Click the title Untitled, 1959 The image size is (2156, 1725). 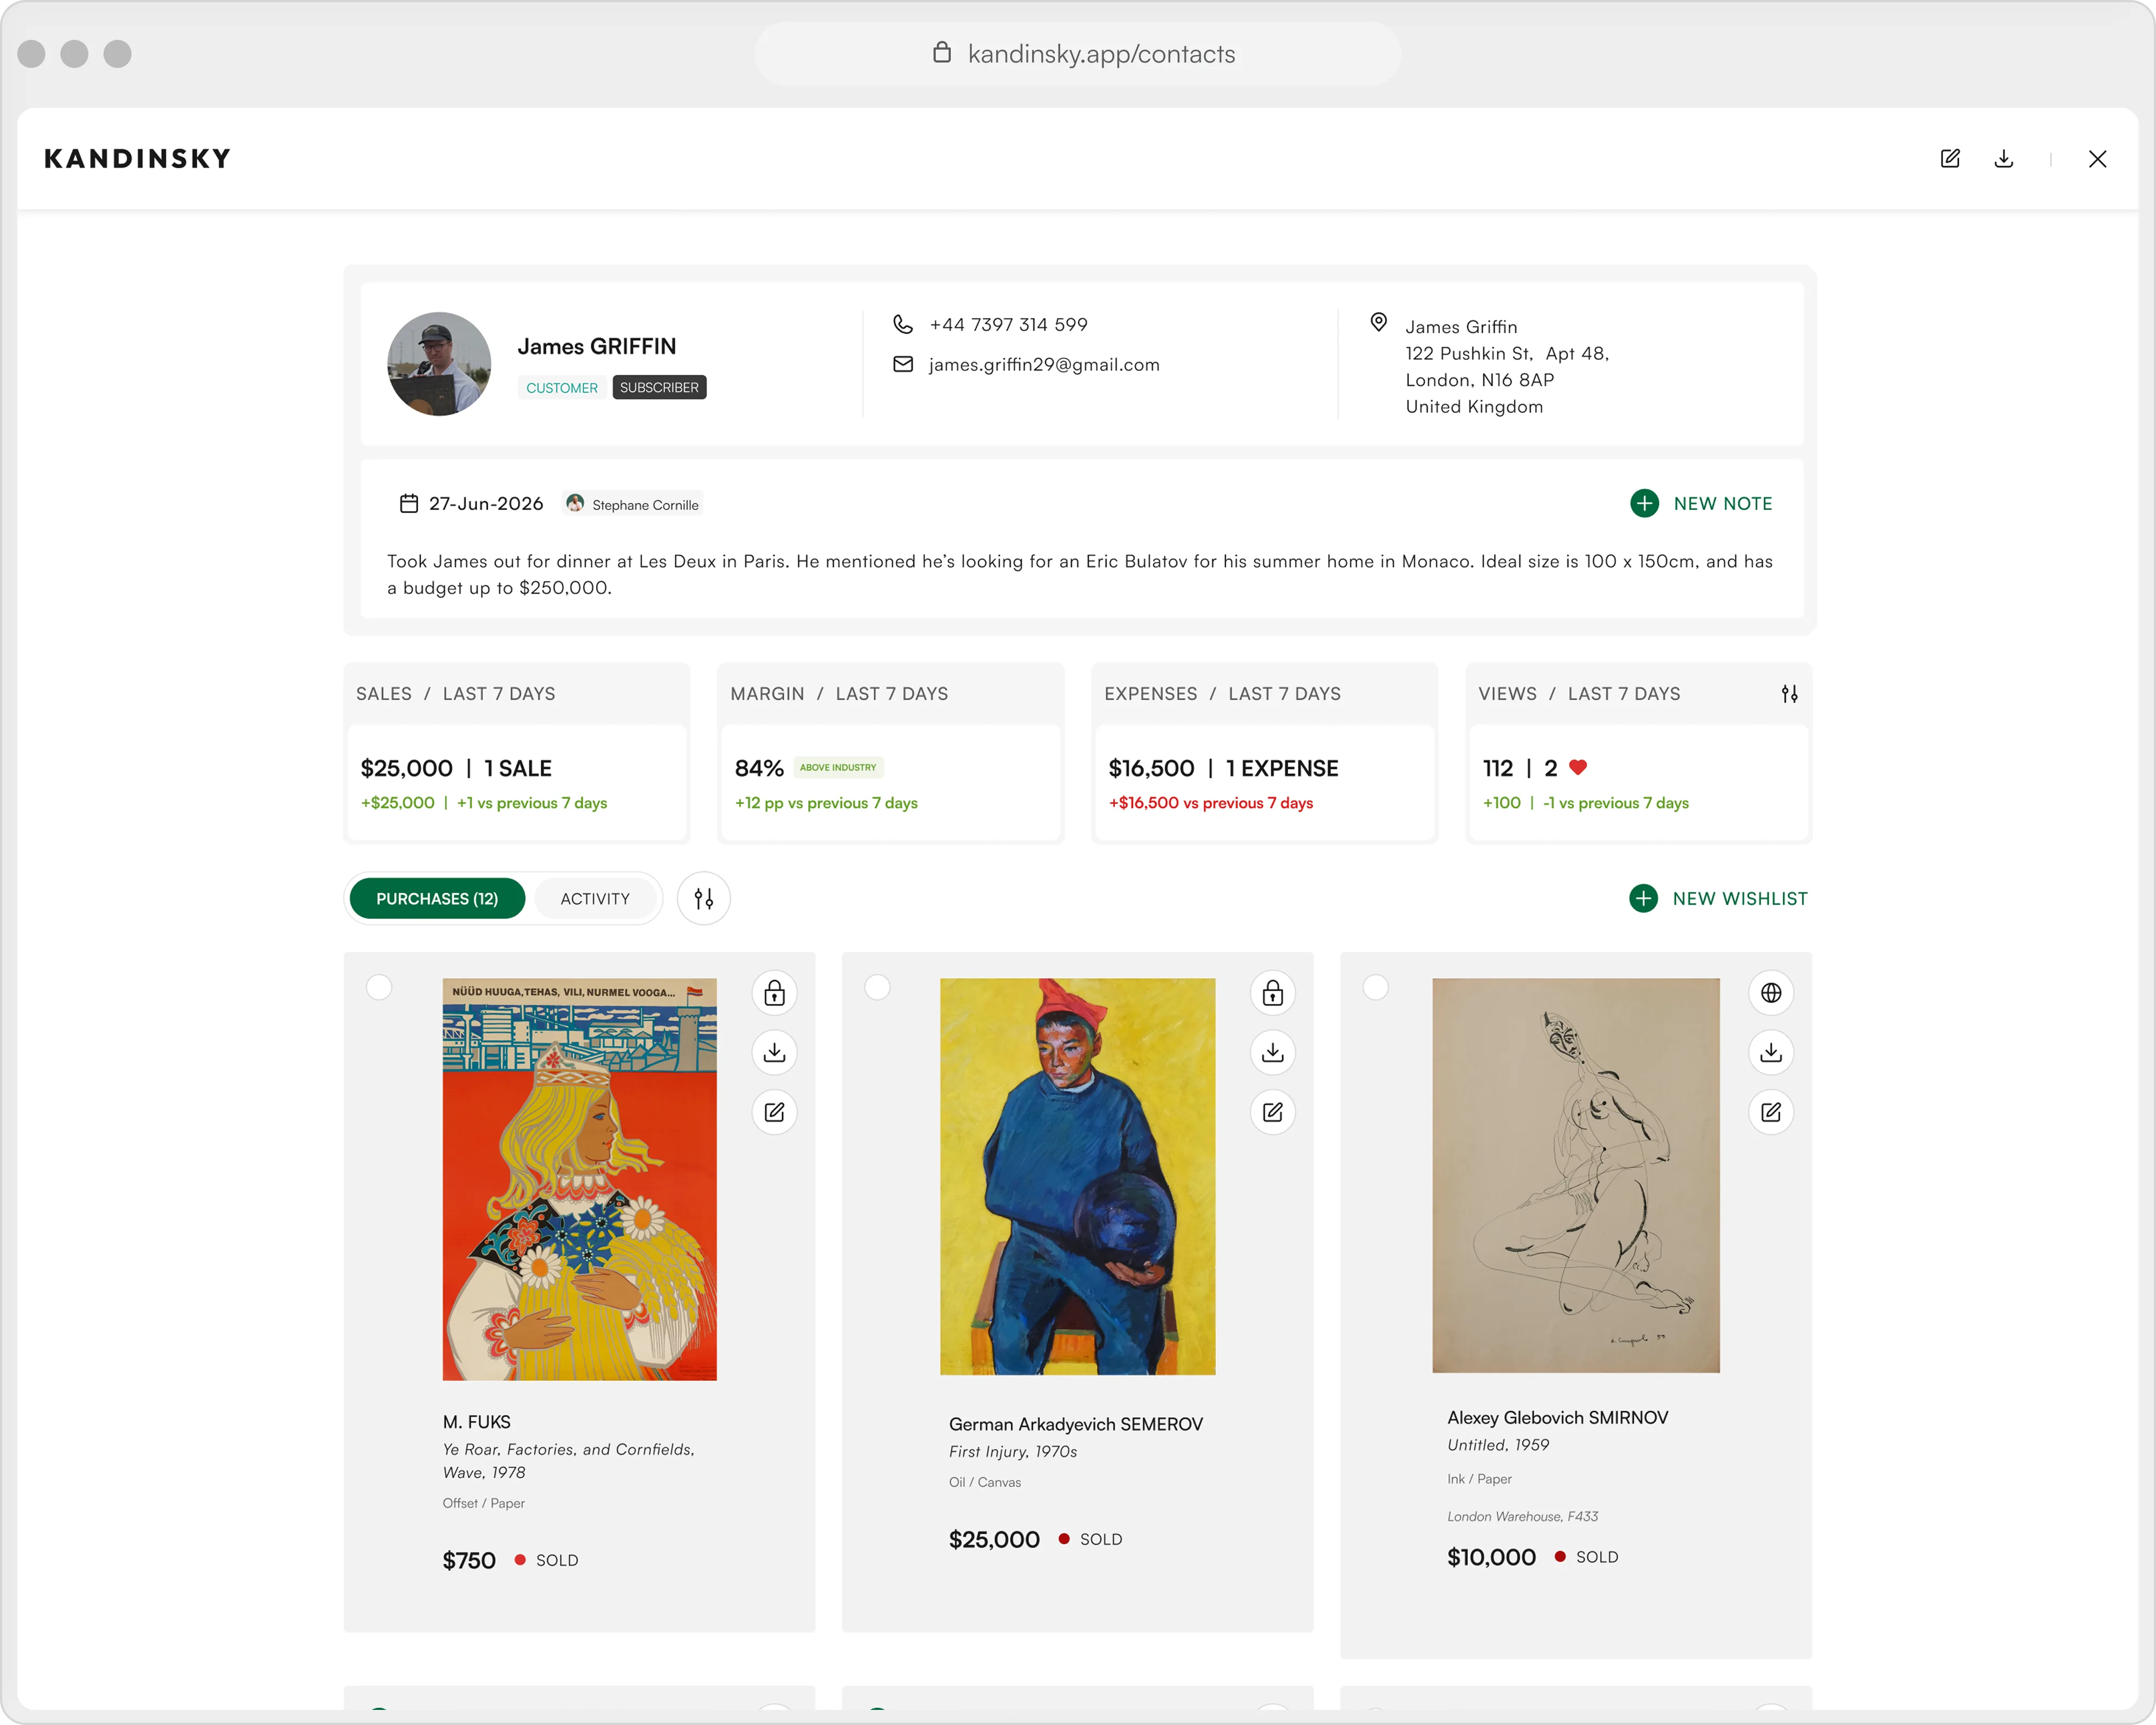click(1497, 1444)
